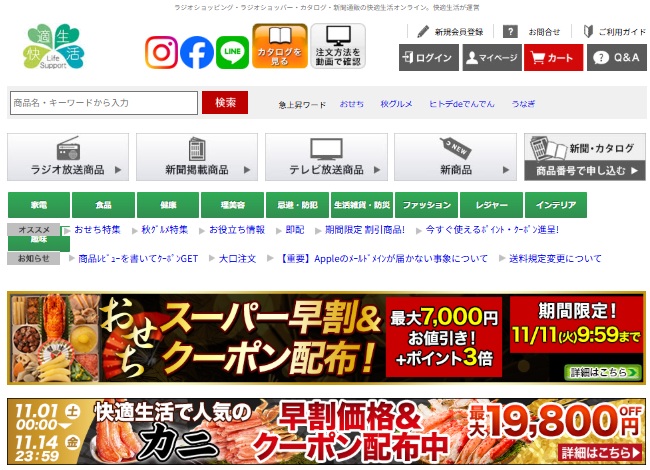Click trending word おせち

352,104
